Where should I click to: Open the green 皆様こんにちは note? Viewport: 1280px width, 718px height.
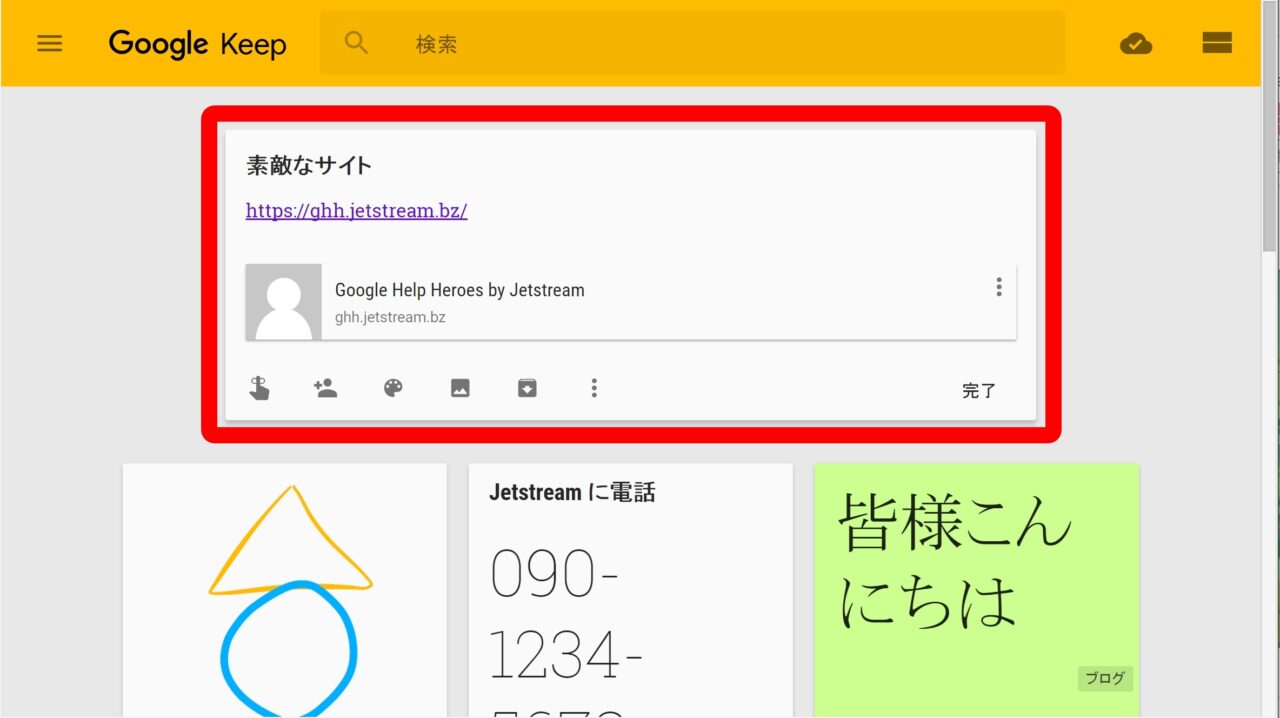coord(975,580)
